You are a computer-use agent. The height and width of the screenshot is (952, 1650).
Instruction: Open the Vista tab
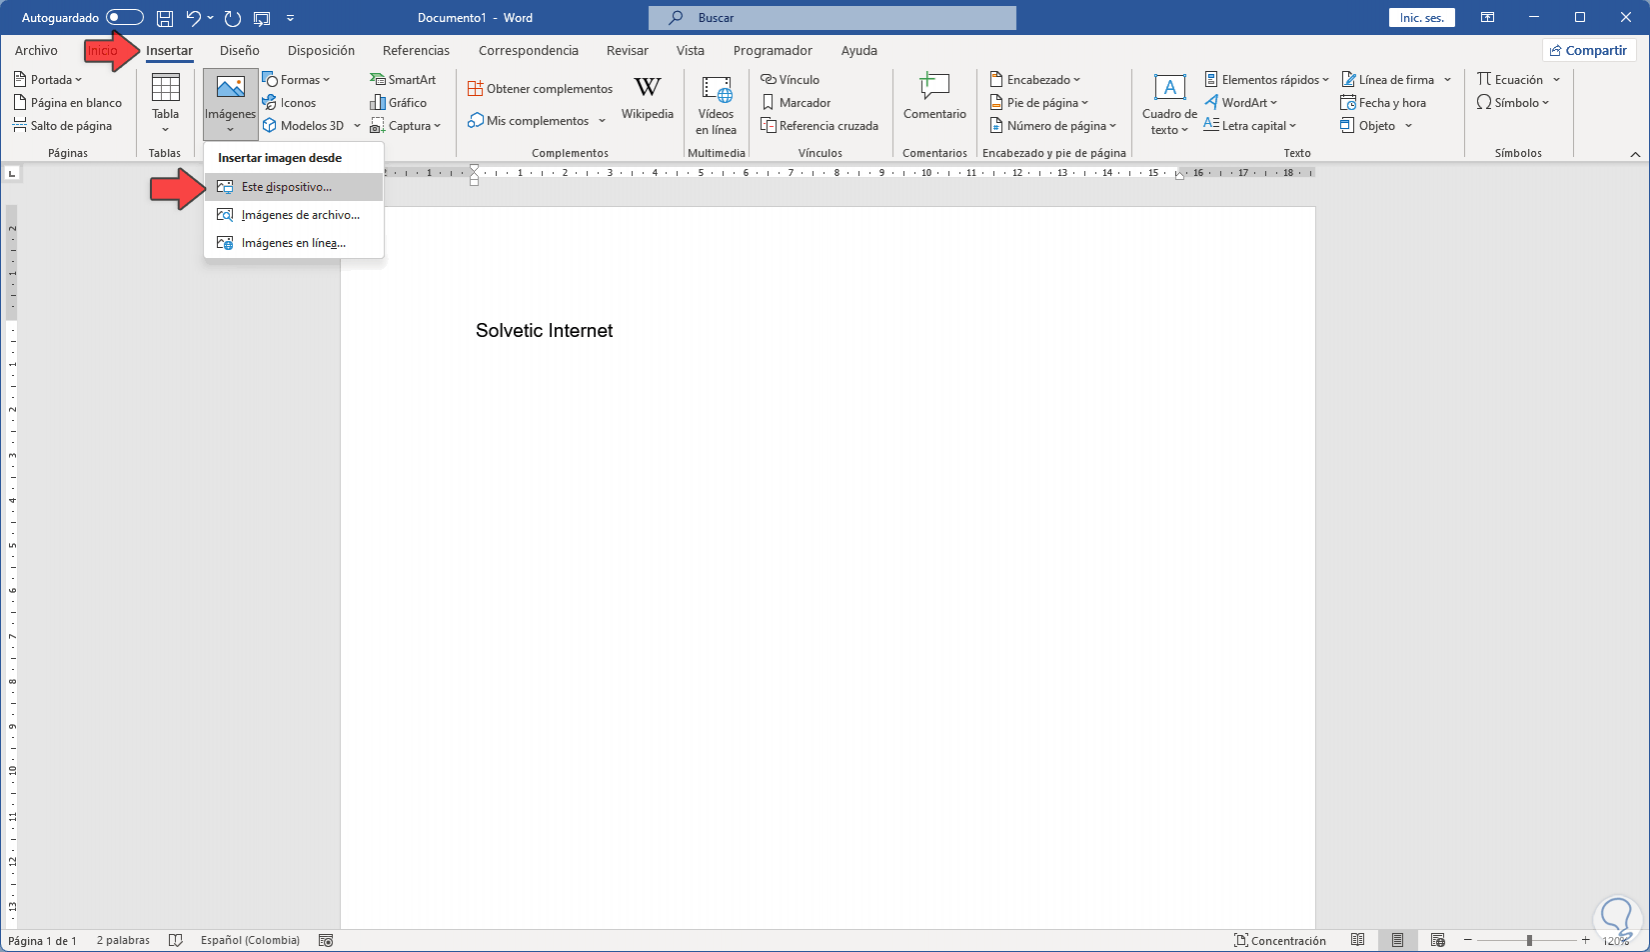click(690, 51)
